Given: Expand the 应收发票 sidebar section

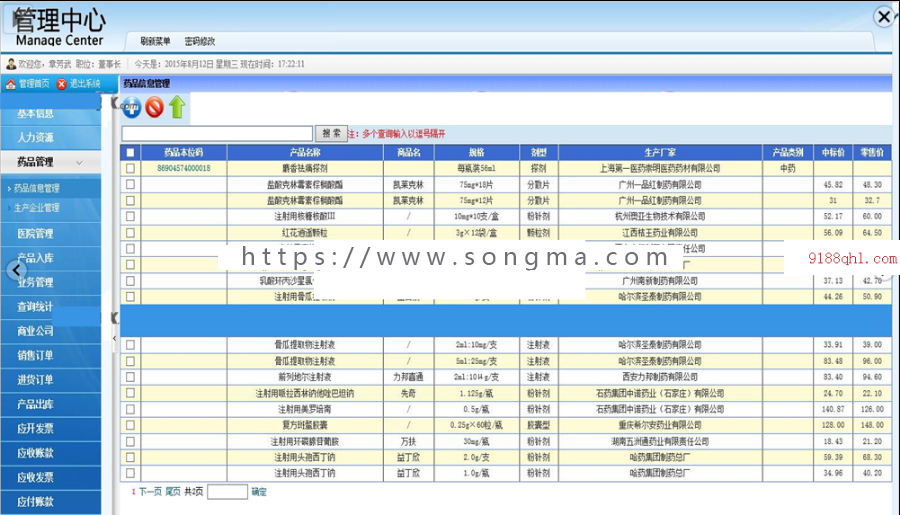Looking at the screenshot, I should point(51,477).
